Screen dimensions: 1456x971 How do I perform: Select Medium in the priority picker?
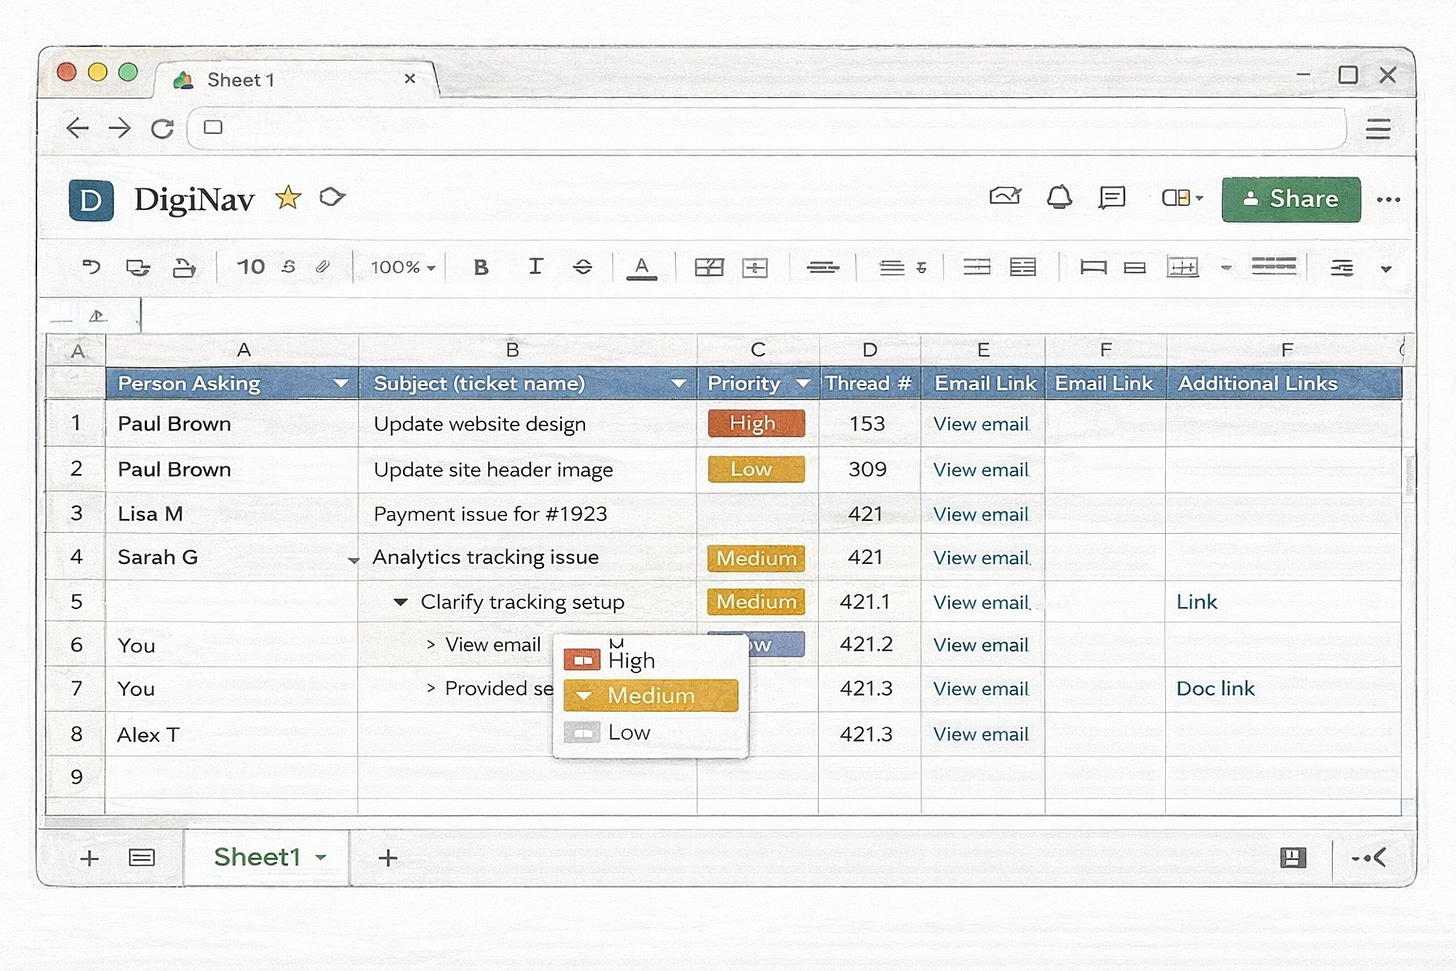[650, 695]
